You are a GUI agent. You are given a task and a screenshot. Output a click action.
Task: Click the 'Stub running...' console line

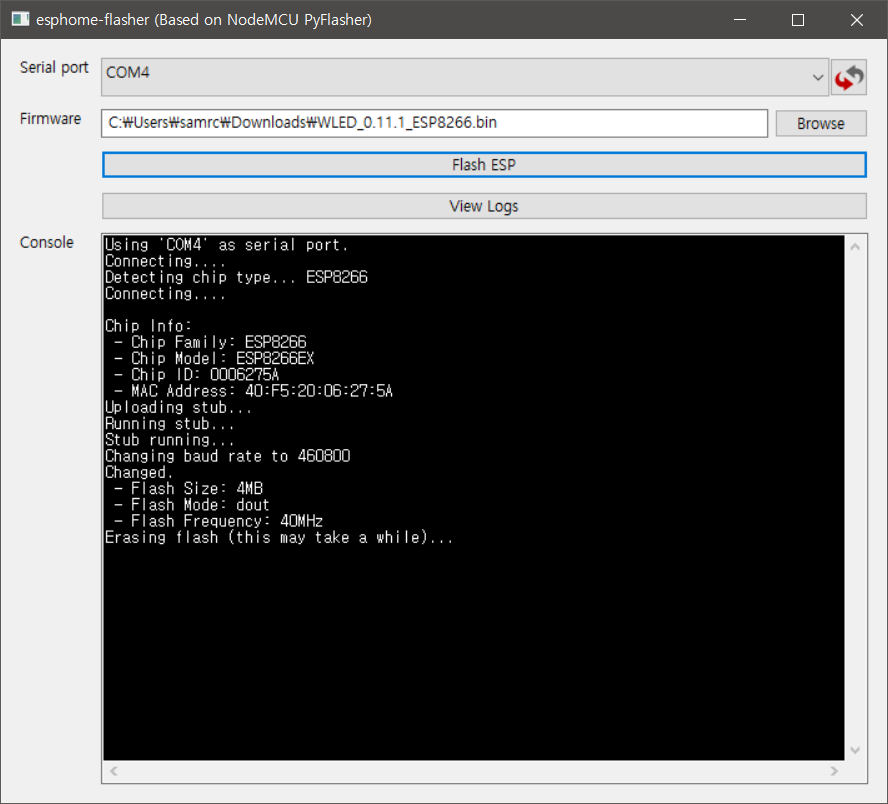coord(169,440)
